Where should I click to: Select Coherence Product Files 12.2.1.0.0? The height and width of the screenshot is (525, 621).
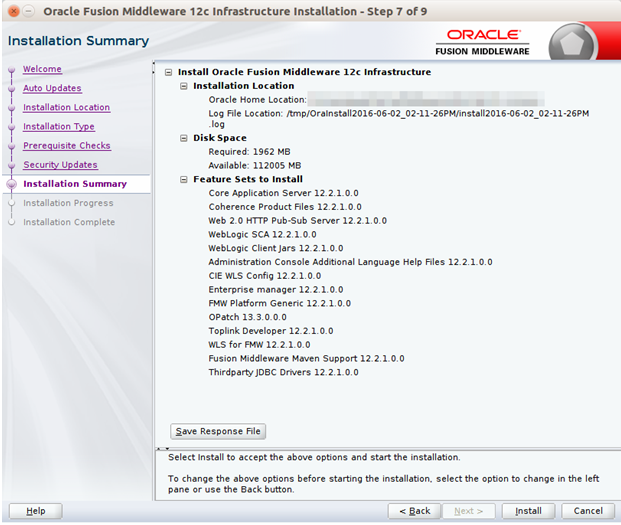click(x=285, y=207)
